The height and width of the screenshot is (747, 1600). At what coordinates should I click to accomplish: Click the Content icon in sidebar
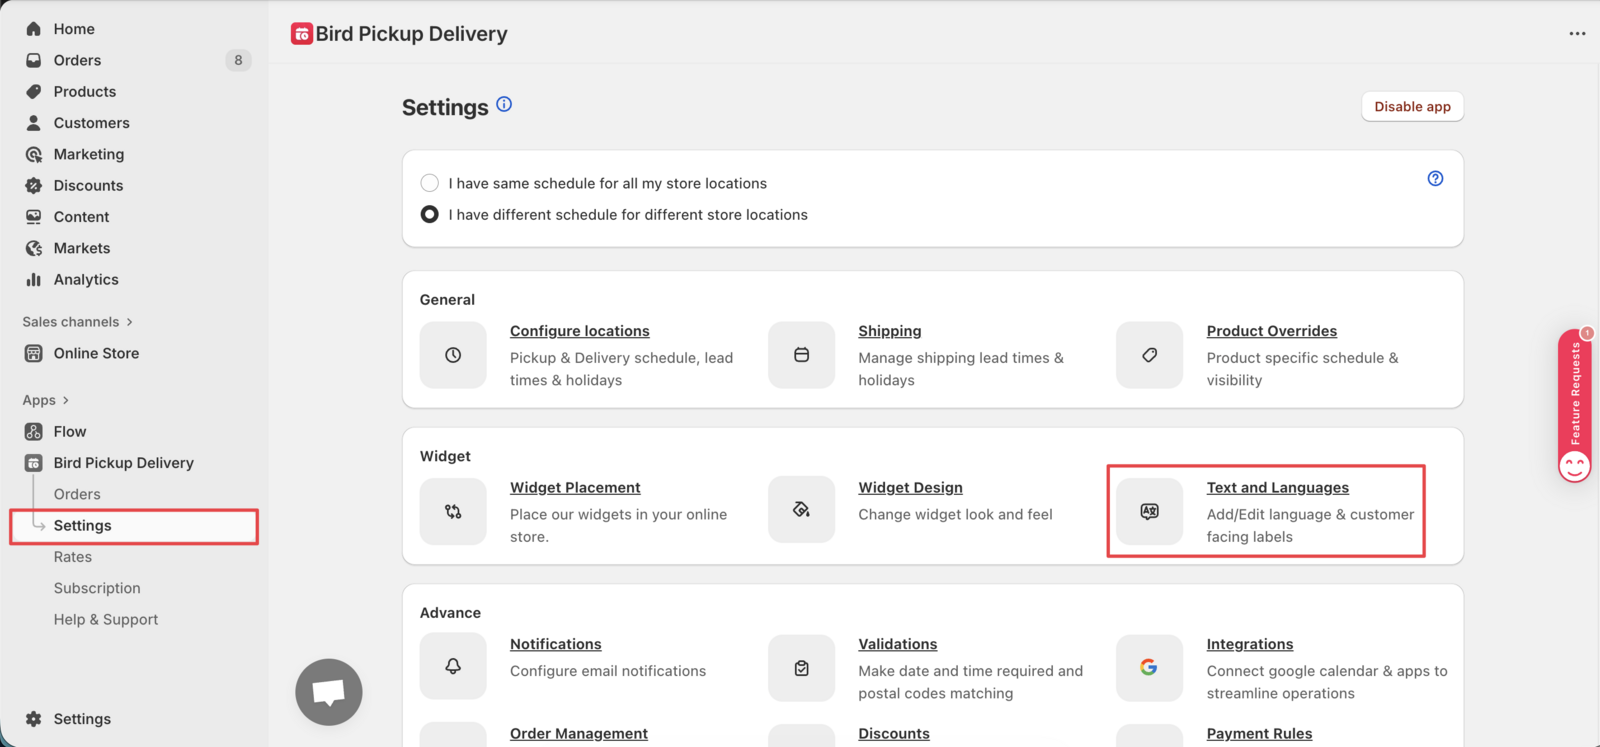coord(34,217)
